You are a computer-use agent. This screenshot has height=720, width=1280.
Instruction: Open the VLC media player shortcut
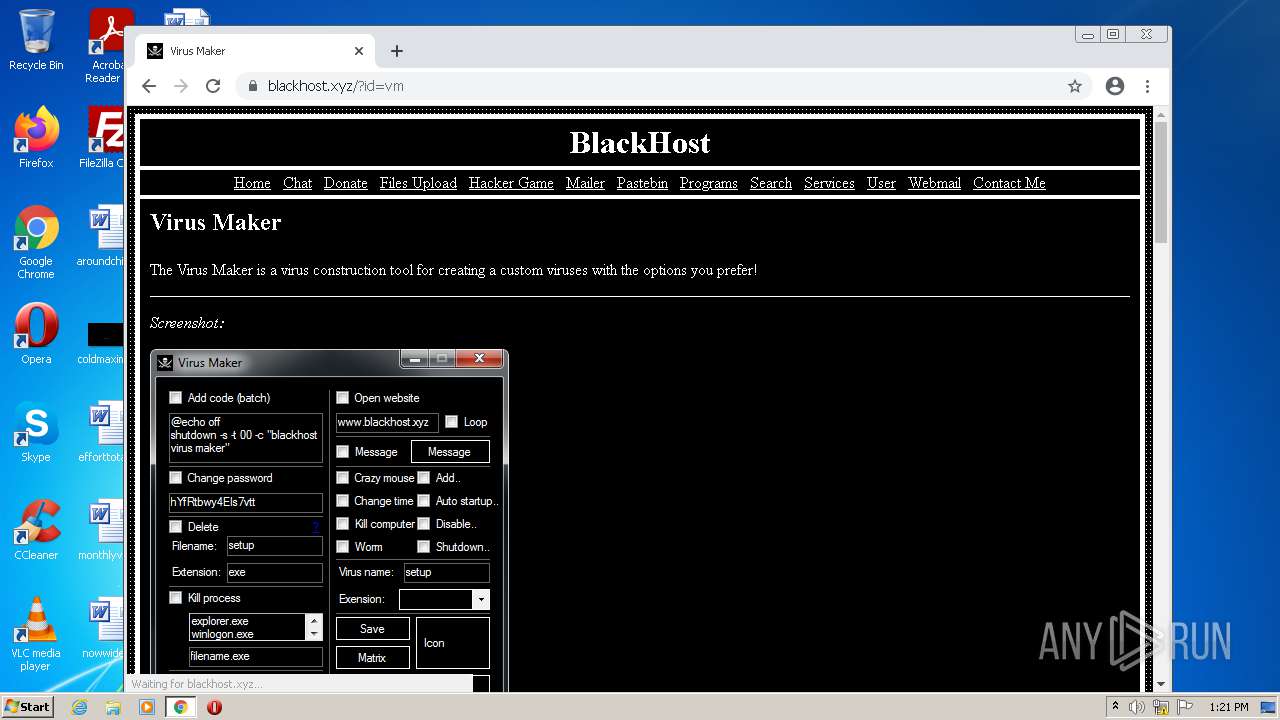(36, 635)
